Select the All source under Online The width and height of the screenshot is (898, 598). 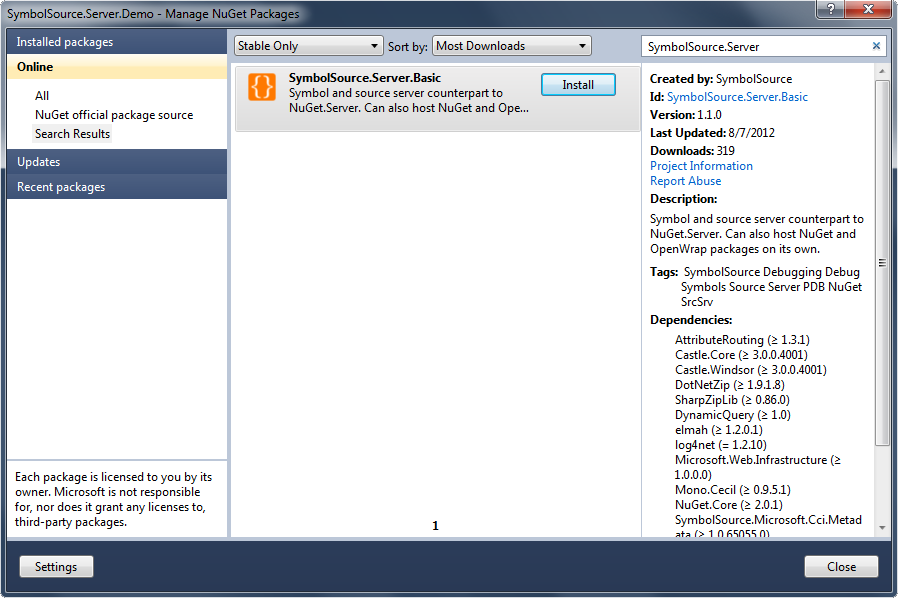[42, 96]
